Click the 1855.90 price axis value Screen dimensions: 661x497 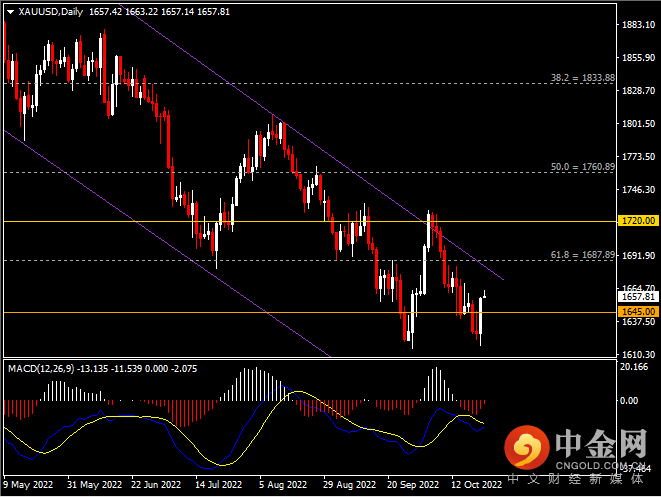(x=639, y=58)
